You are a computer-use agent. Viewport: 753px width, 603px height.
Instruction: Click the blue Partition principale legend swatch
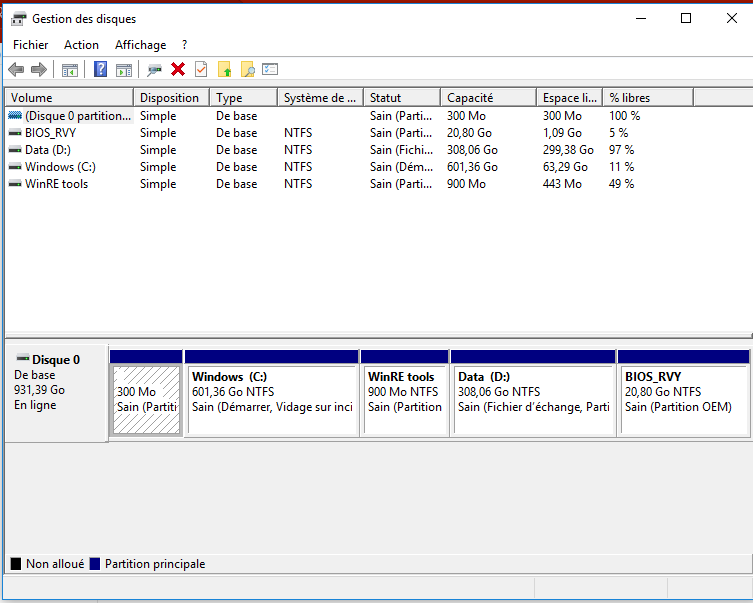coord(95,564)
